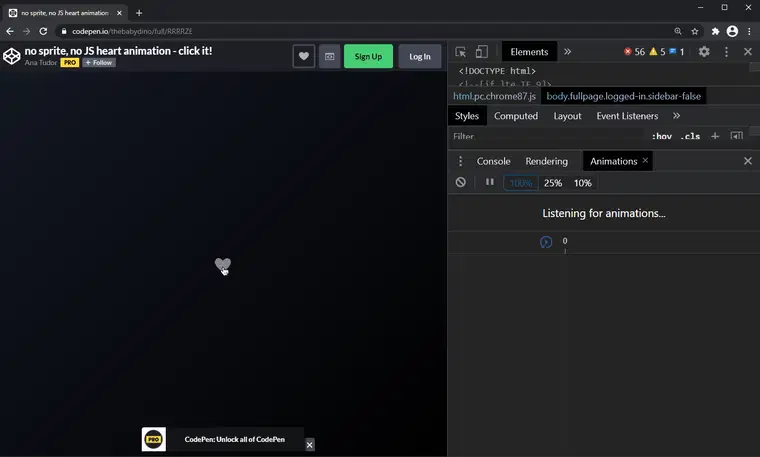Open the Console drawer tab
This screenshot has width=760, height=457.
[493, 161]
